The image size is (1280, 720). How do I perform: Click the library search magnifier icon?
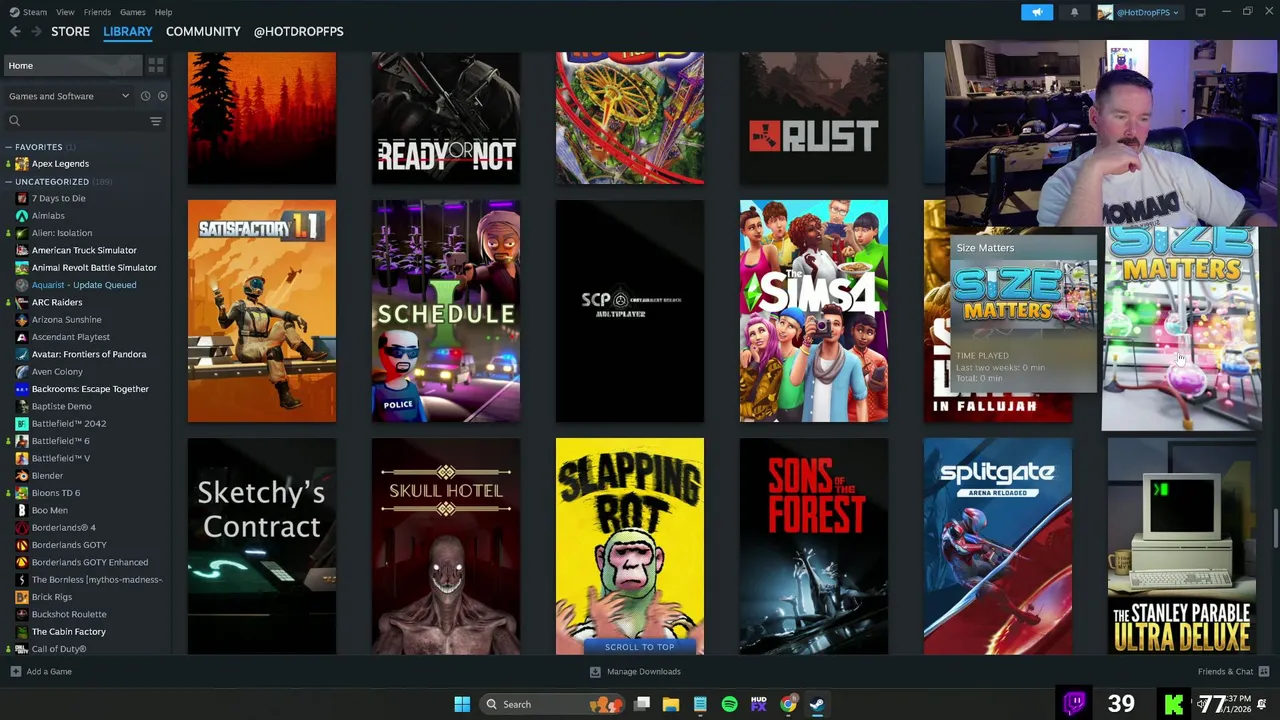point(14,121)
